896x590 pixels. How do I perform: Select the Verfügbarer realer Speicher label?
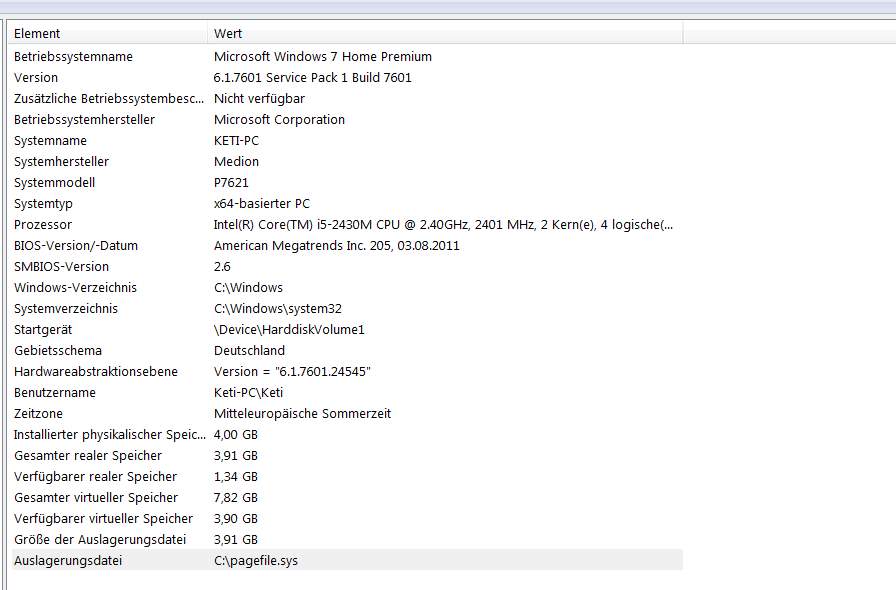pyautogui.click(x=95, y=477)
